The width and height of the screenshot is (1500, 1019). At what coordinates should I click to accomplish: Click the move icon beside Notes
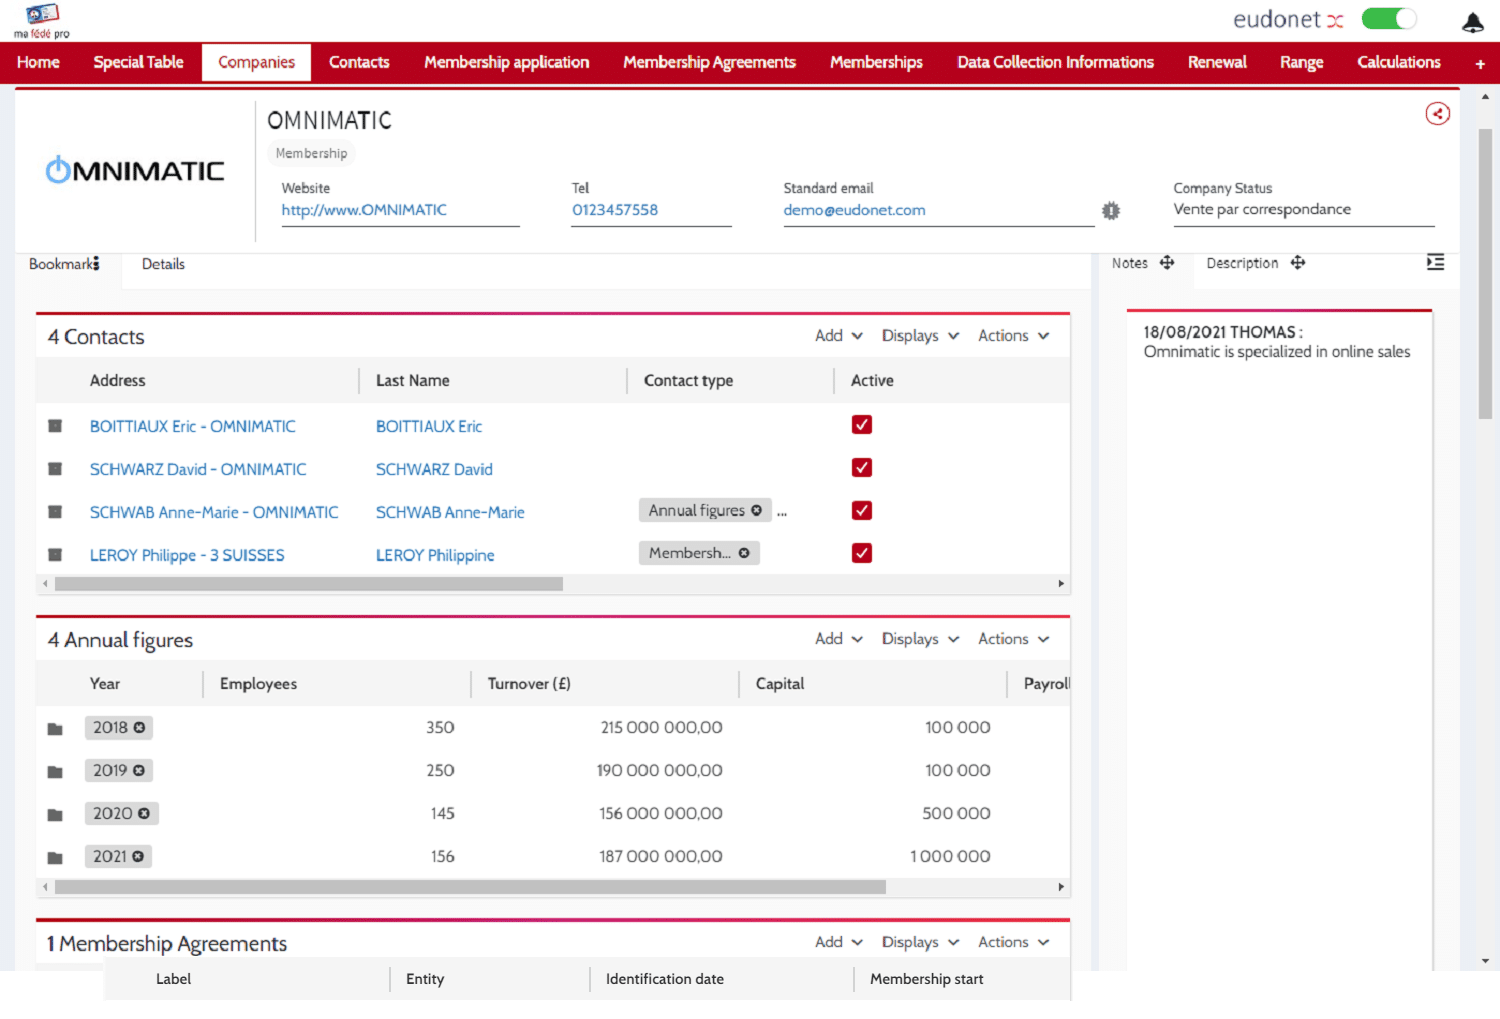tap(1167, 263)
